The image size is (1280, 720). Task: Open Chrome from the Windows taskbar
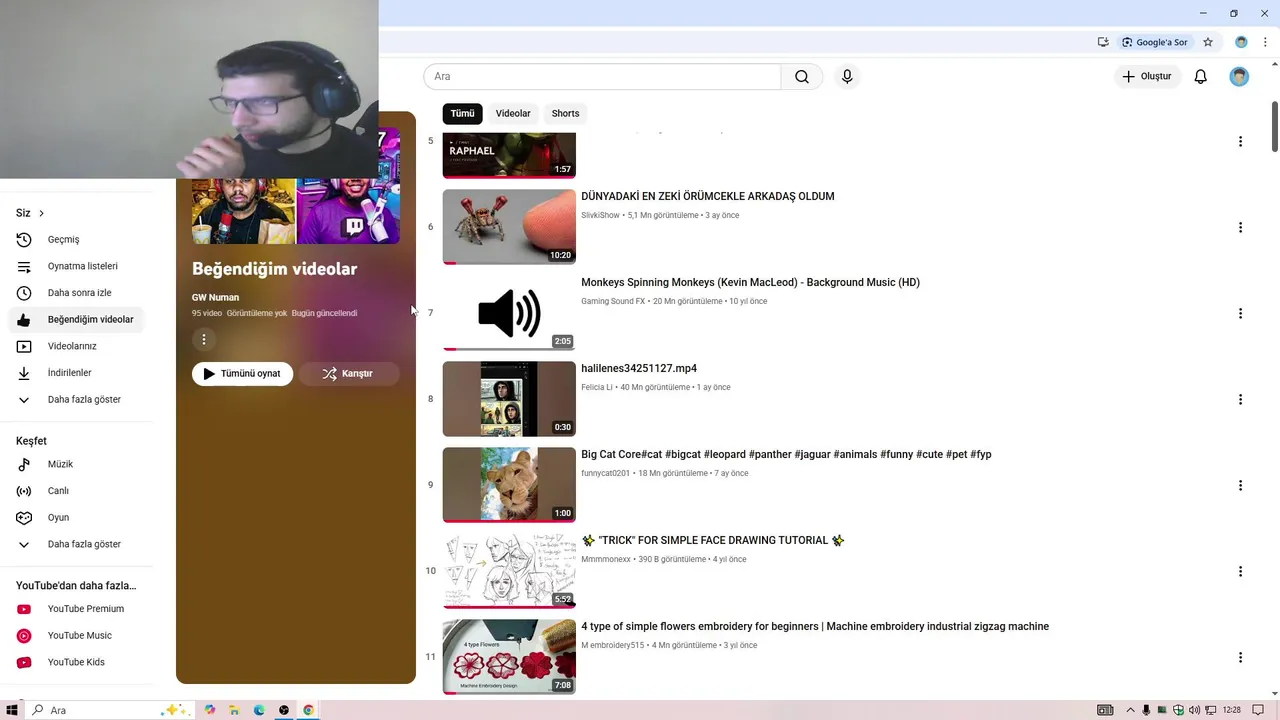coord(309,710)
